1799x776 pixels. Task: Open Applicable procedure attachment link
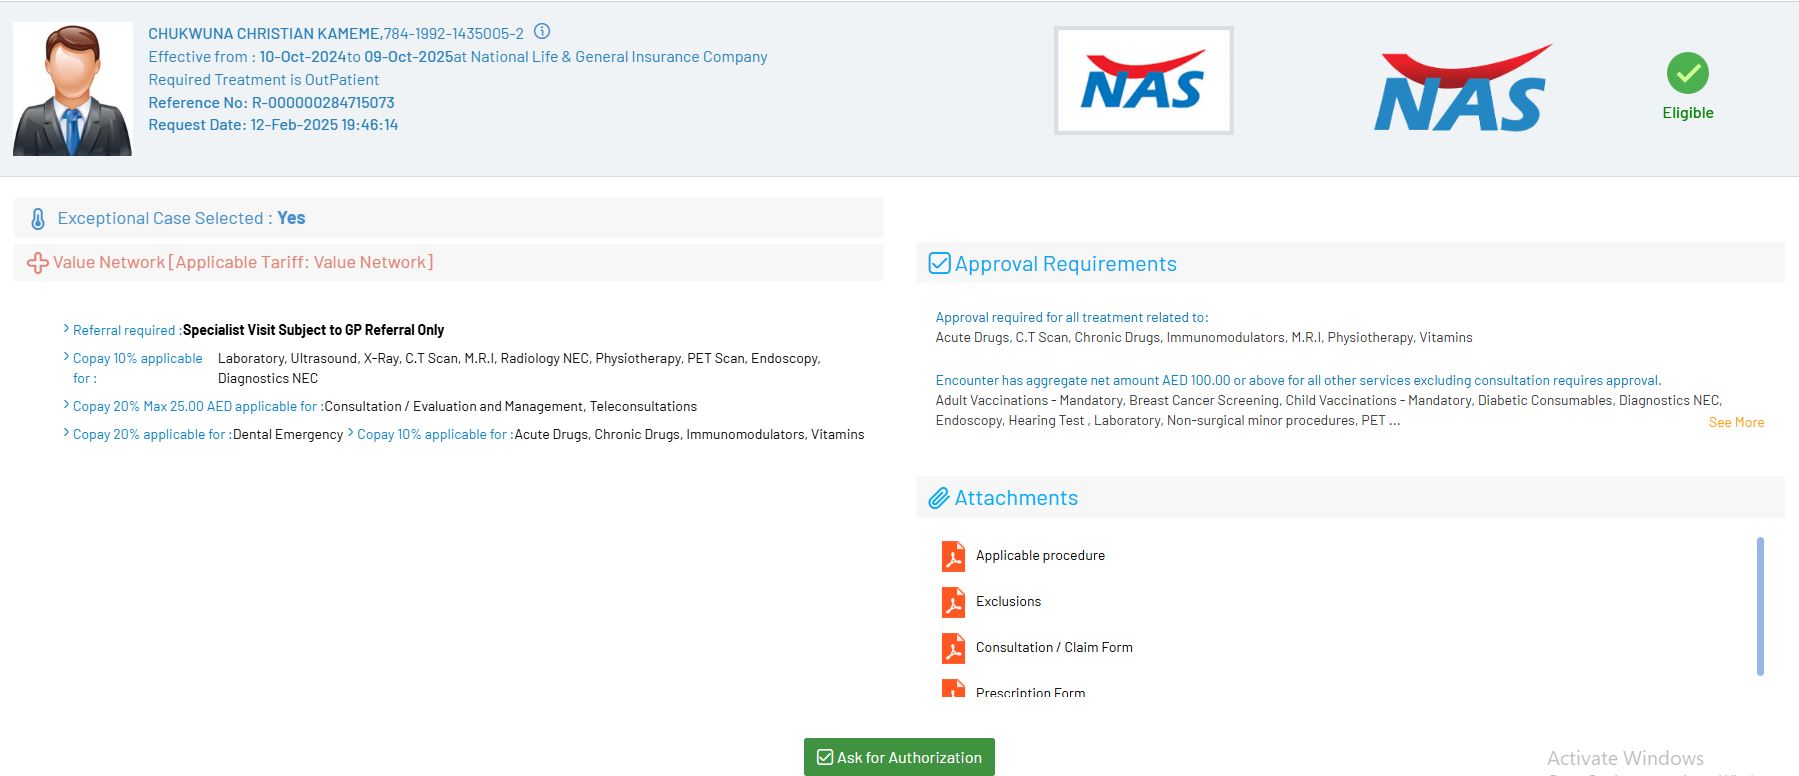(1040, 556)
